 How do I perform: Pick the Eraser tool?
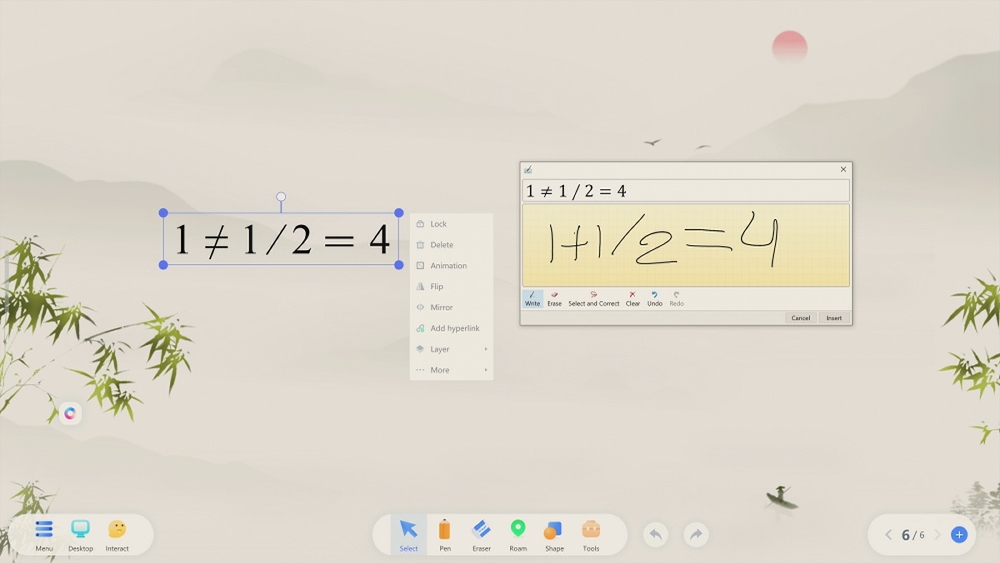pyautogui.click(x=481, y=535)
